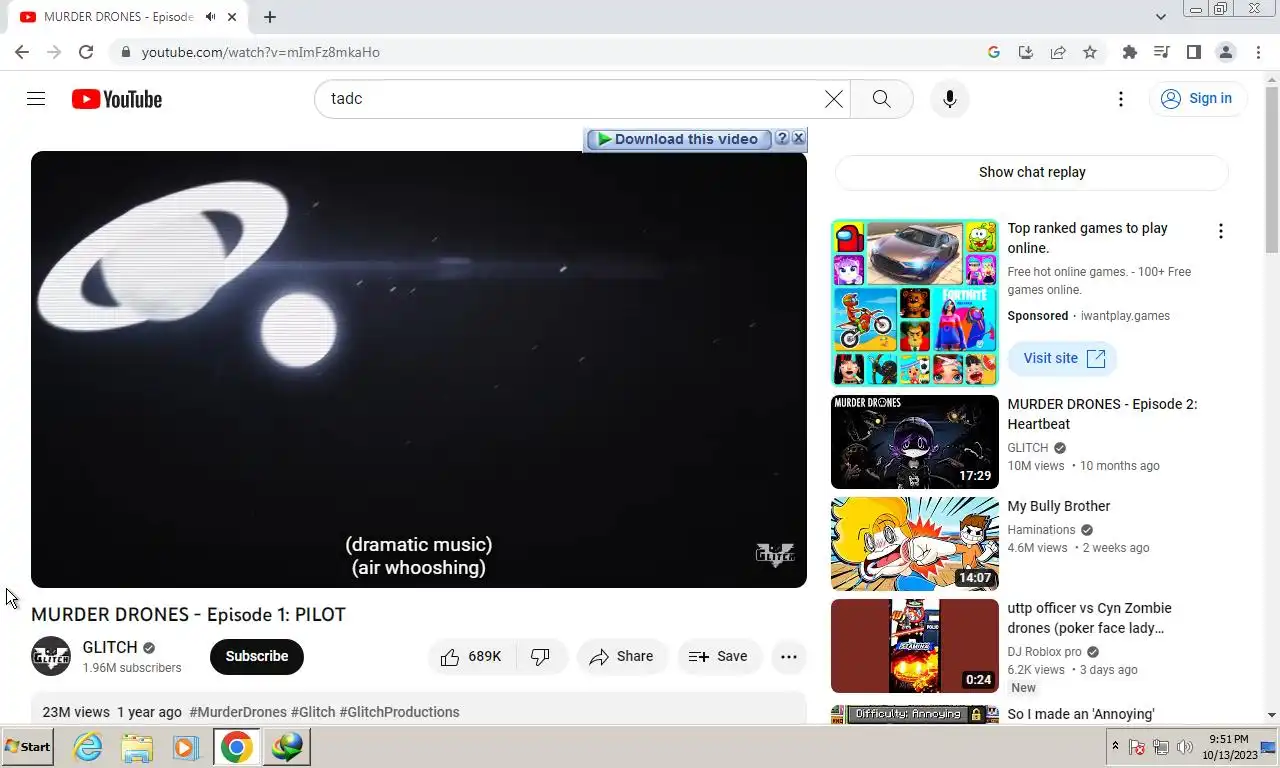Open sponsored ad options three-dot menu
Image resolution: width=1280 pixels, height=768 pixels.
[1220, 232]
